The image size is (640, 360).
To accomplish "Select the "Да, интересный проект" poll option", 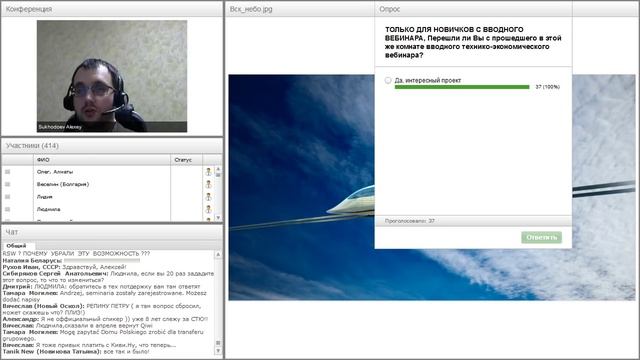I will (388, 80).
